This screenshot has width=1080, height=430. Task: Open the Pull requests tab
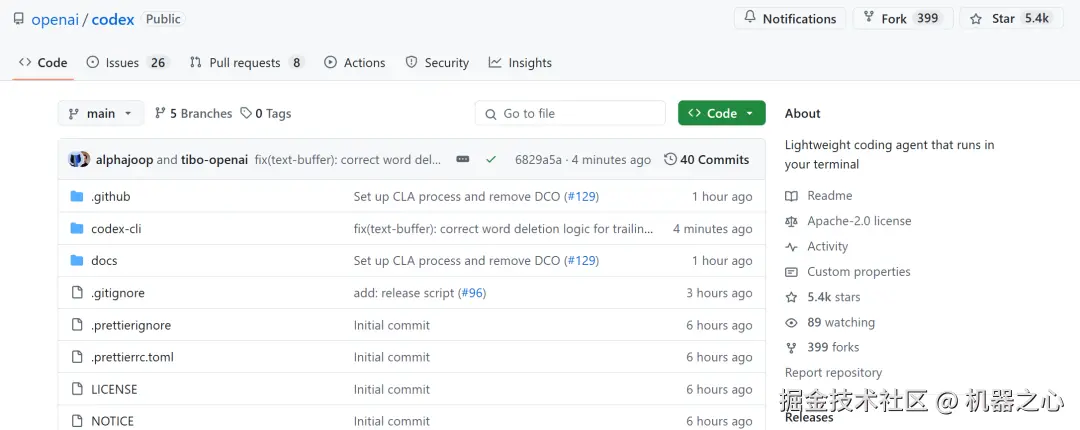[x=247, y=63]
